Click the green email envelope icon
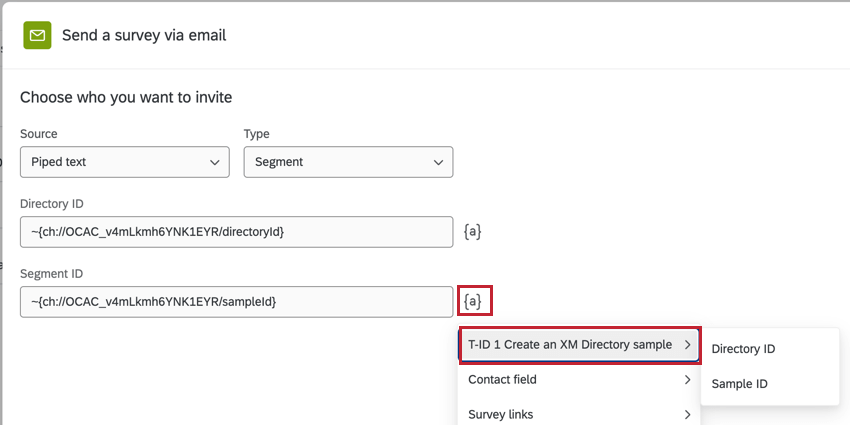The image size is (850, 425). click(x=37, y=35)
